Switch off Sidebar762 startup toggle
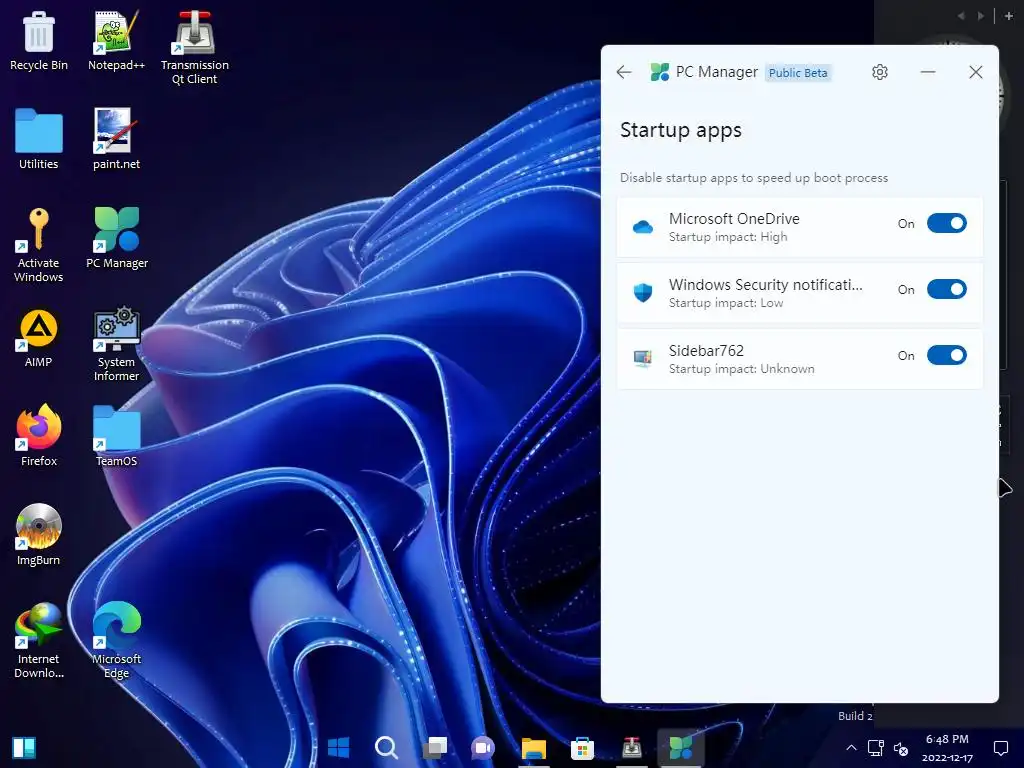The height and width of the screenshot is (768, 1024). (946, 355)
